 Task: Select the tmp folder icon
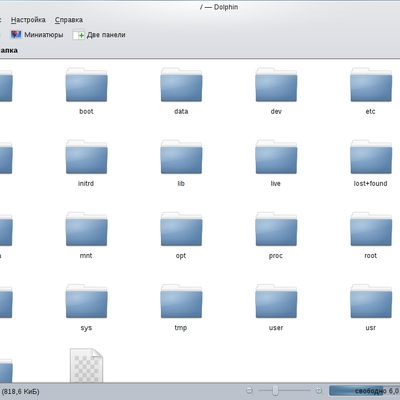[181, 301]
